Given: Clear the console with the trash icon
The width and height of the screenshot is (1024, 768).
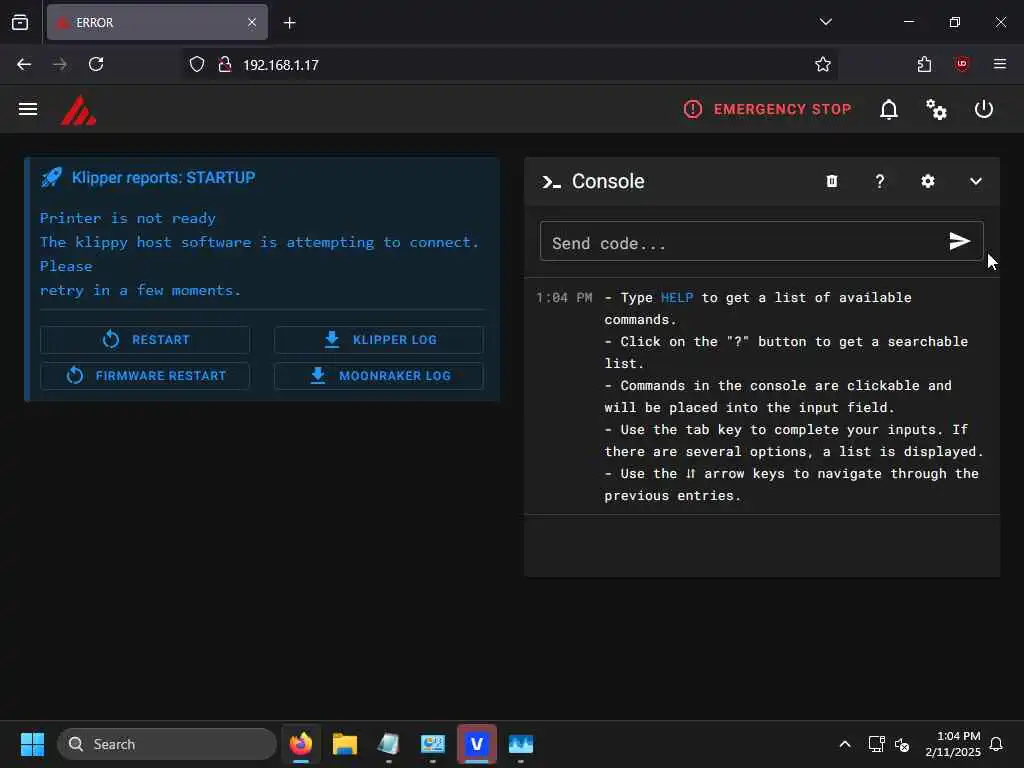Looking at the screenshot, I should point(831,181).
